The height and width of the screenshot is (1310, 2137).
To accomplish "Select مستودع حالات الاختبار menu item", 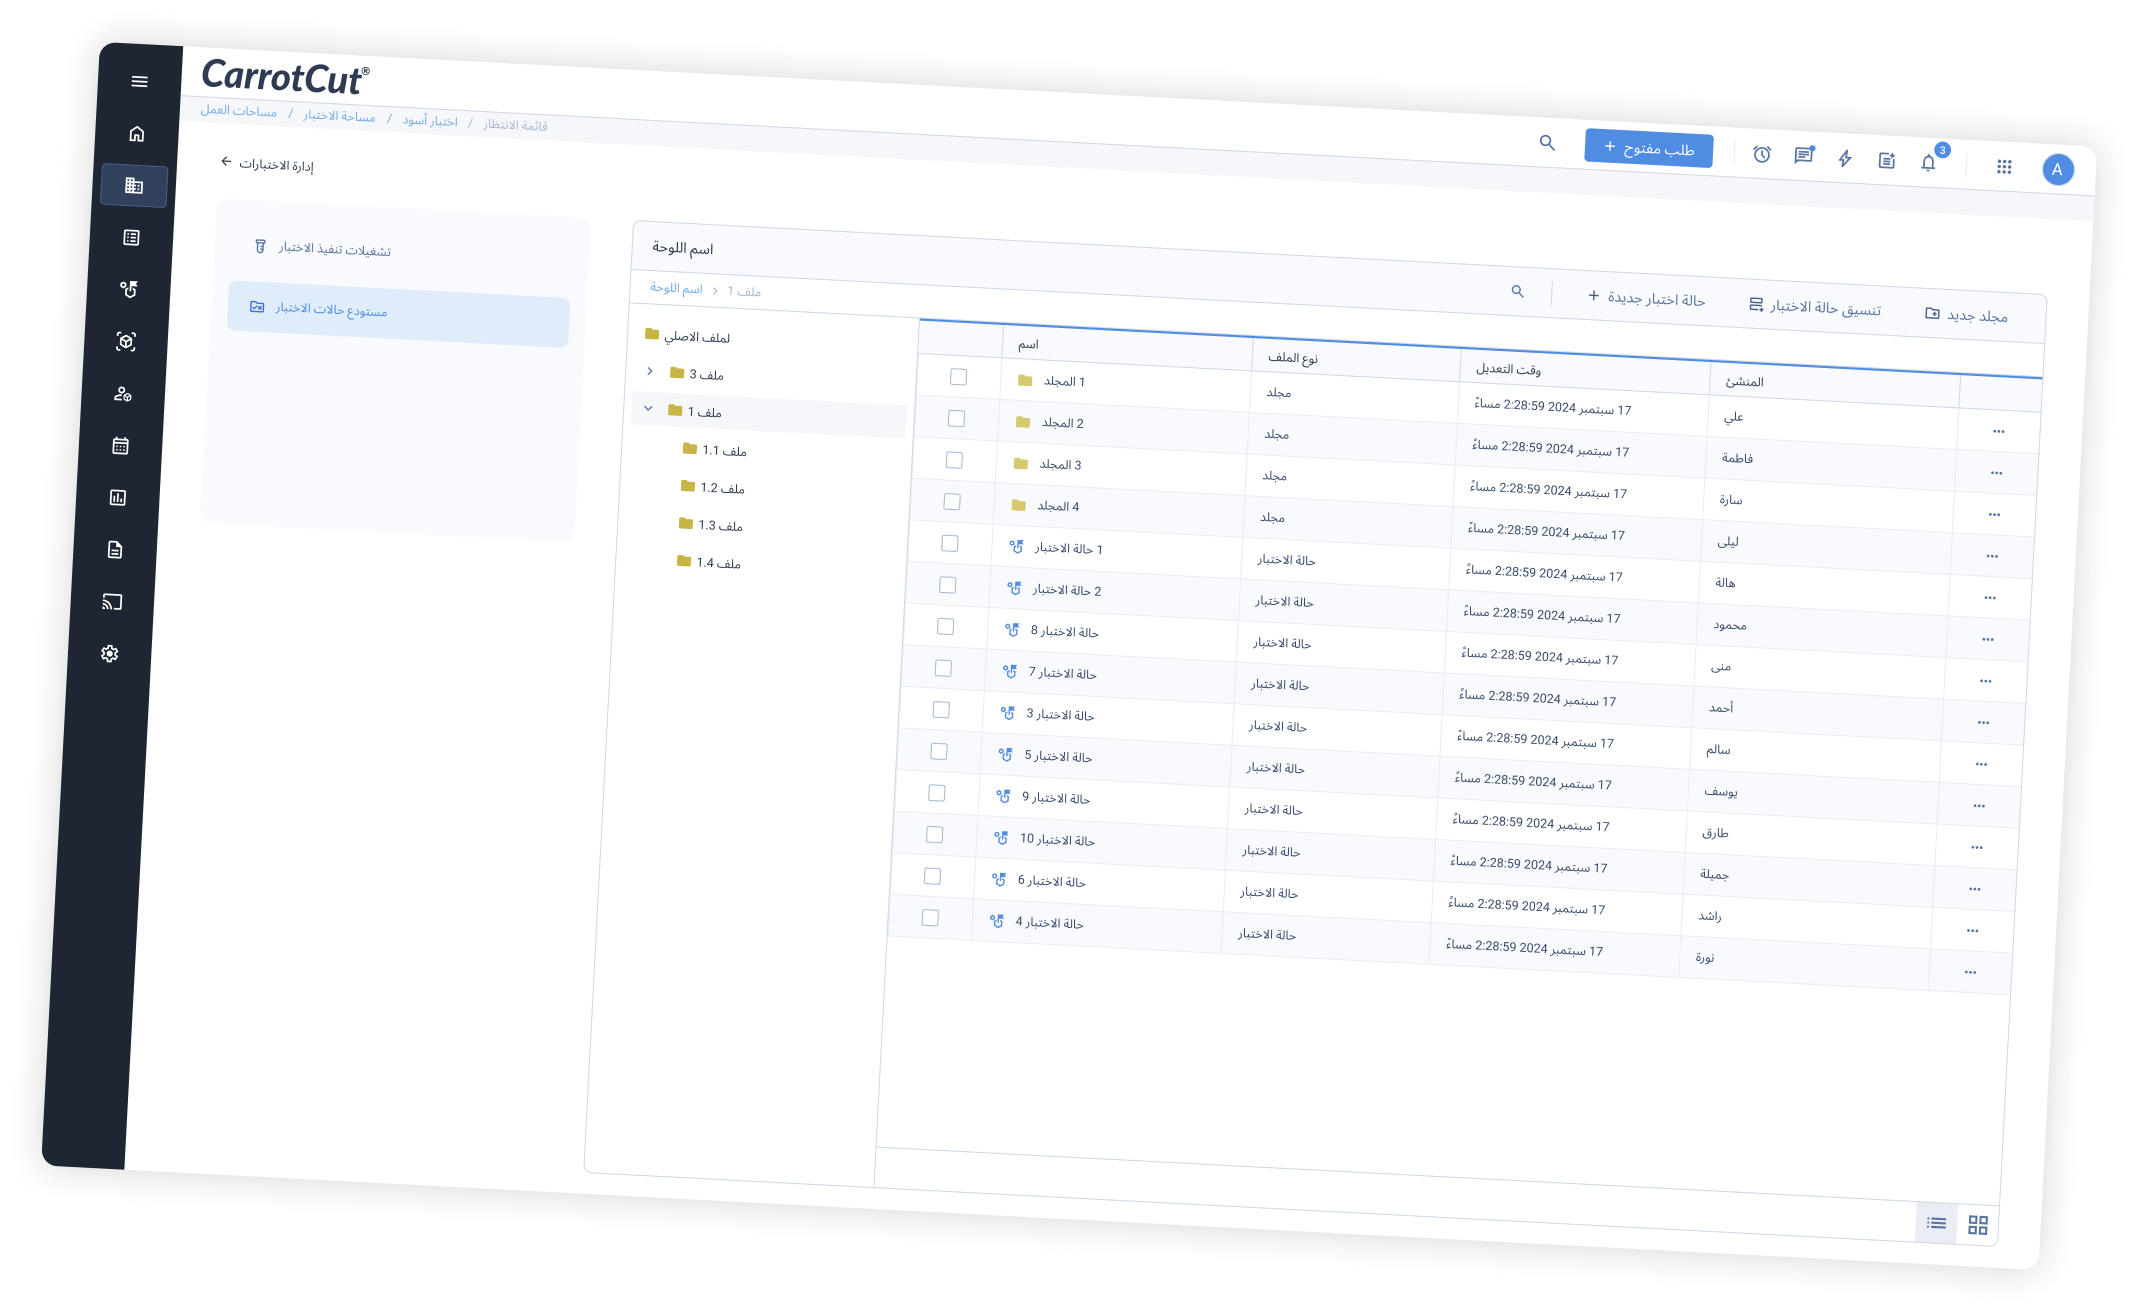I will 399,314.
